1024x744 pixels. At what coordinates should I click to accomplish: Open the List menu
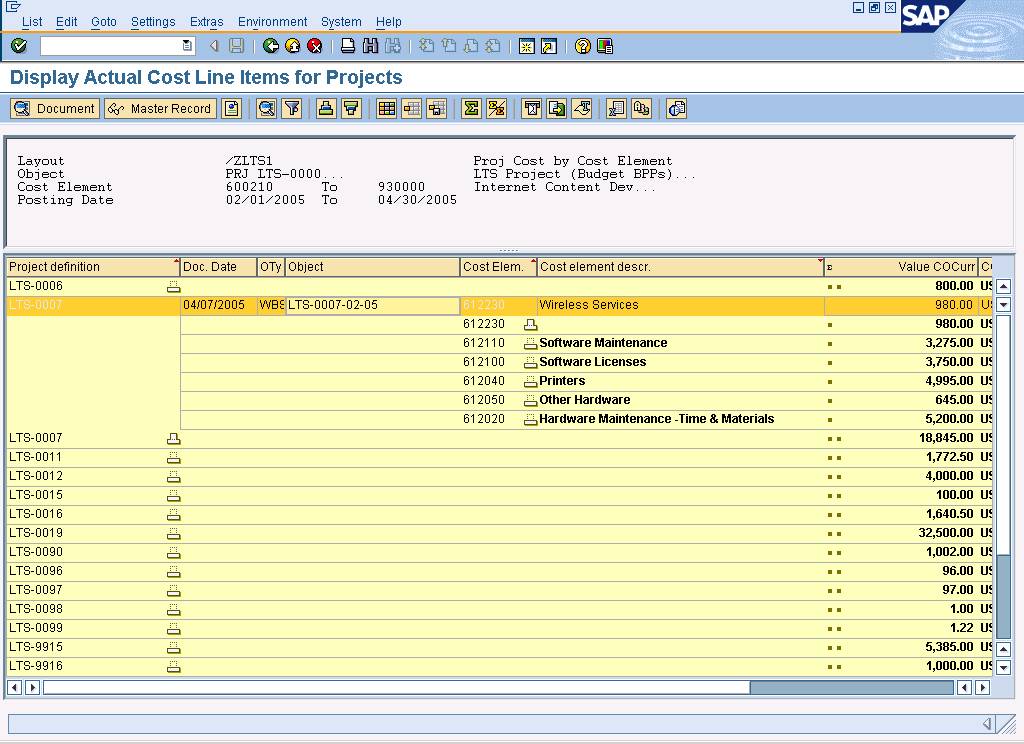[32, 22]
